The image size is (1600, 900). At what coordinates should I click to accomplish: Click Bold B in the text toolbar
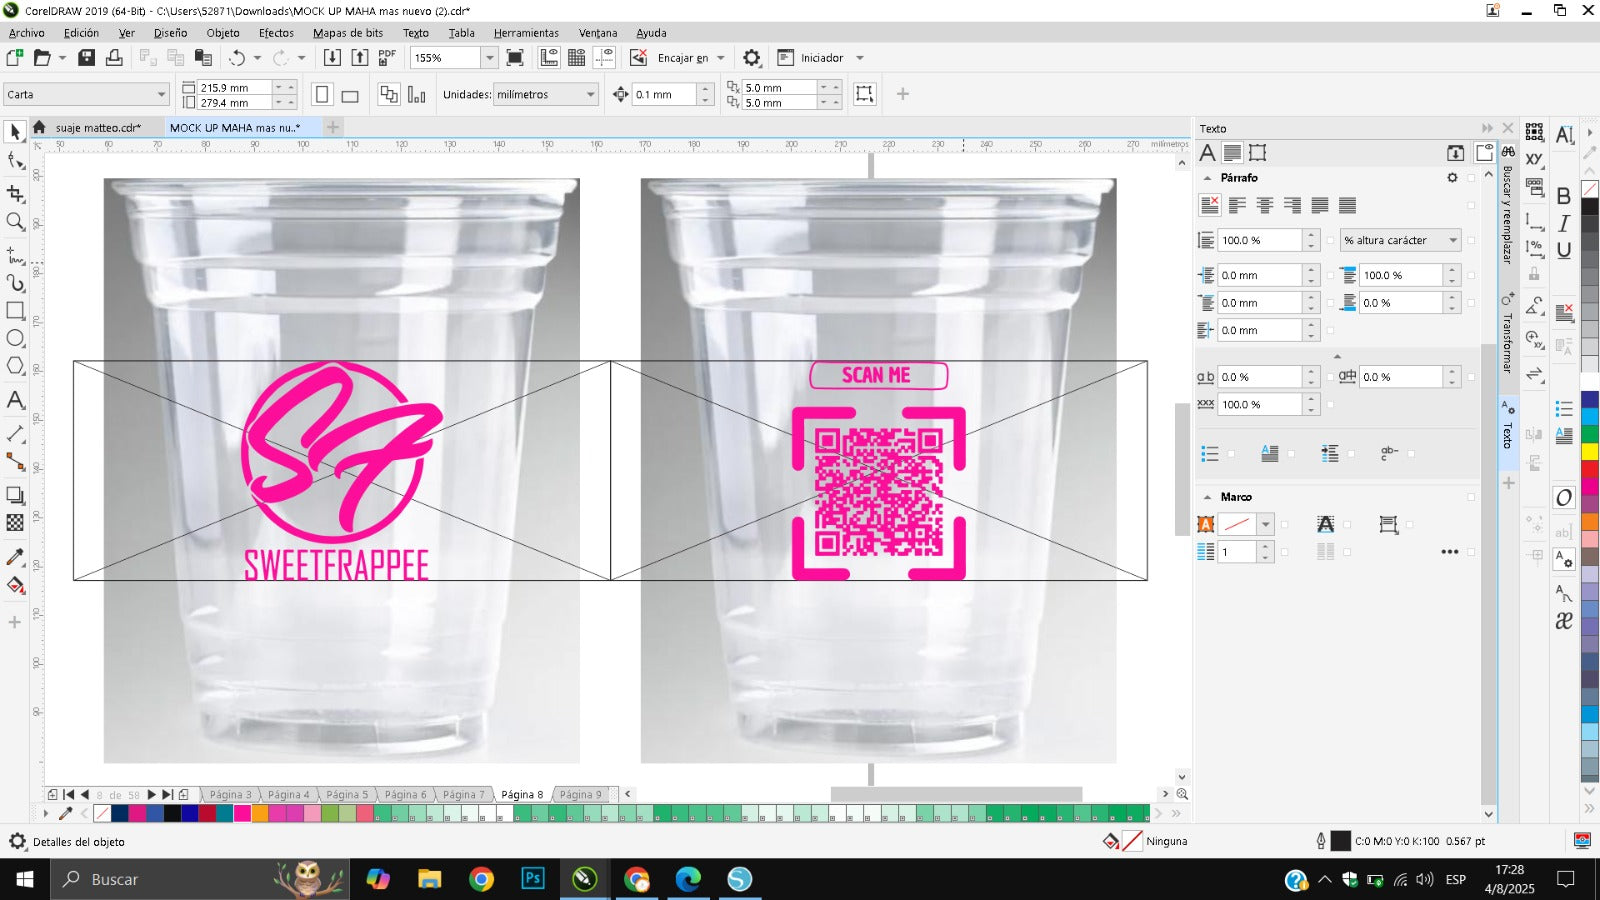pos(1564,196)
